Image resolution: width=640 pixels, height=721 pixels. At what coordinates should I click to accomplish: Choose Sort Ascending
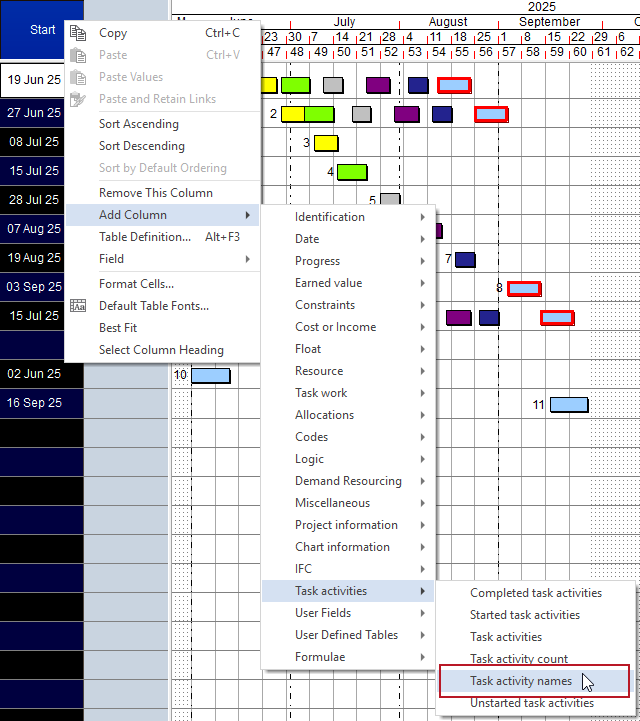pos(163,124)
